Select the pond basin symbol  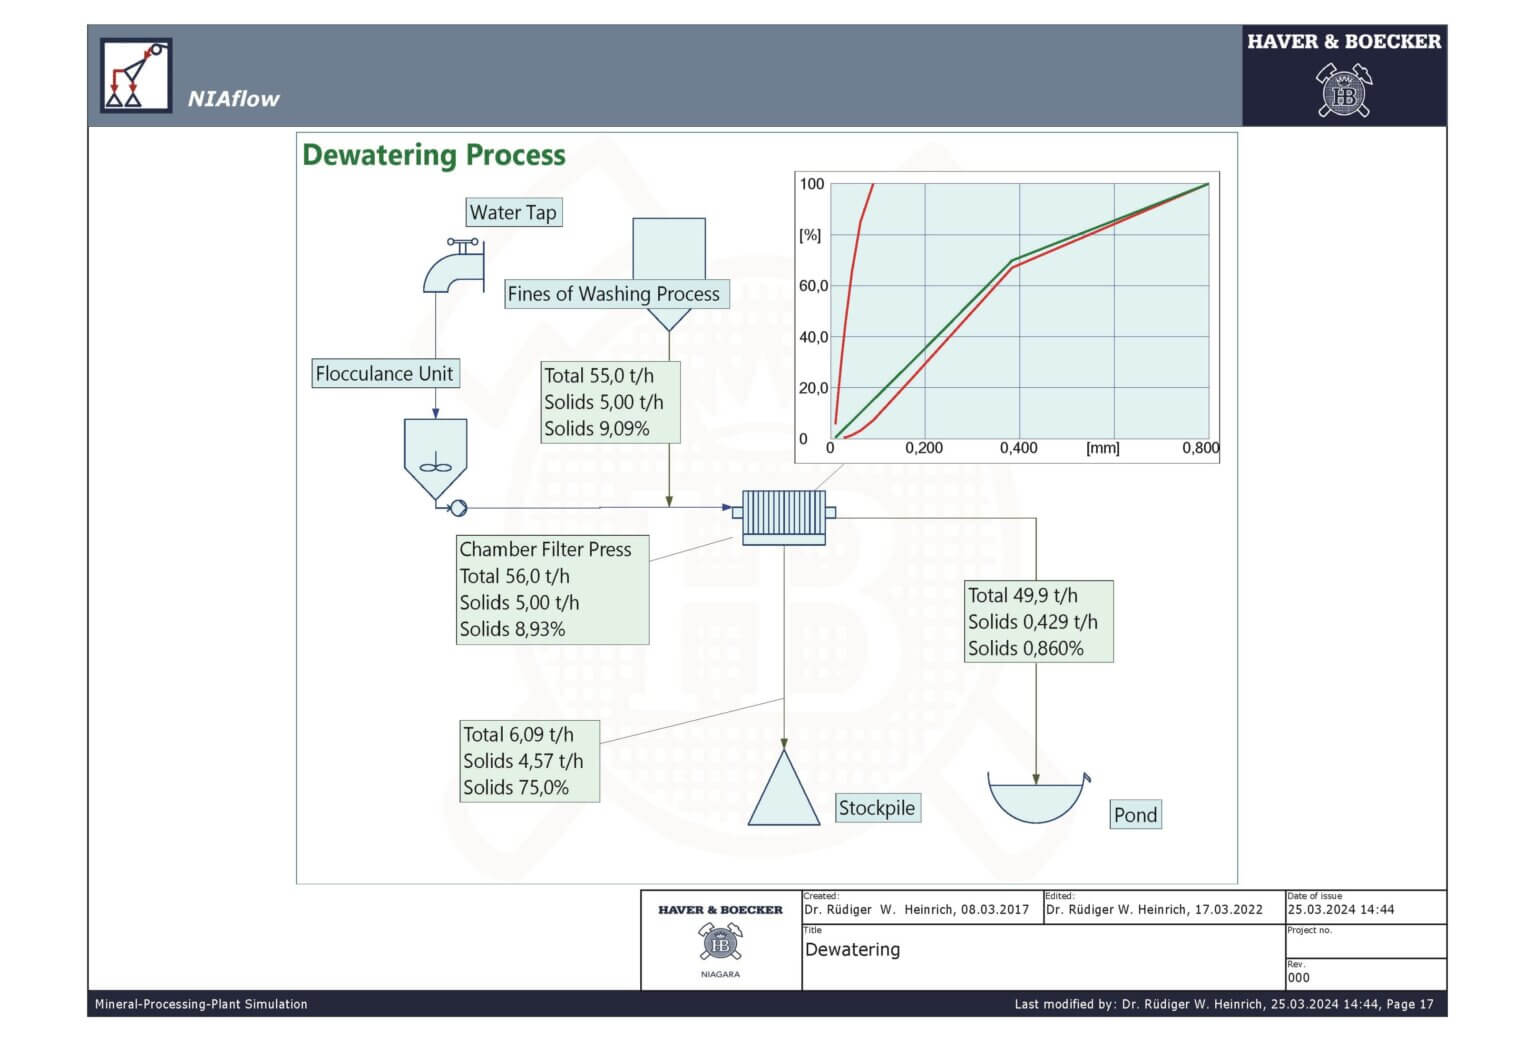point(1038,797)
